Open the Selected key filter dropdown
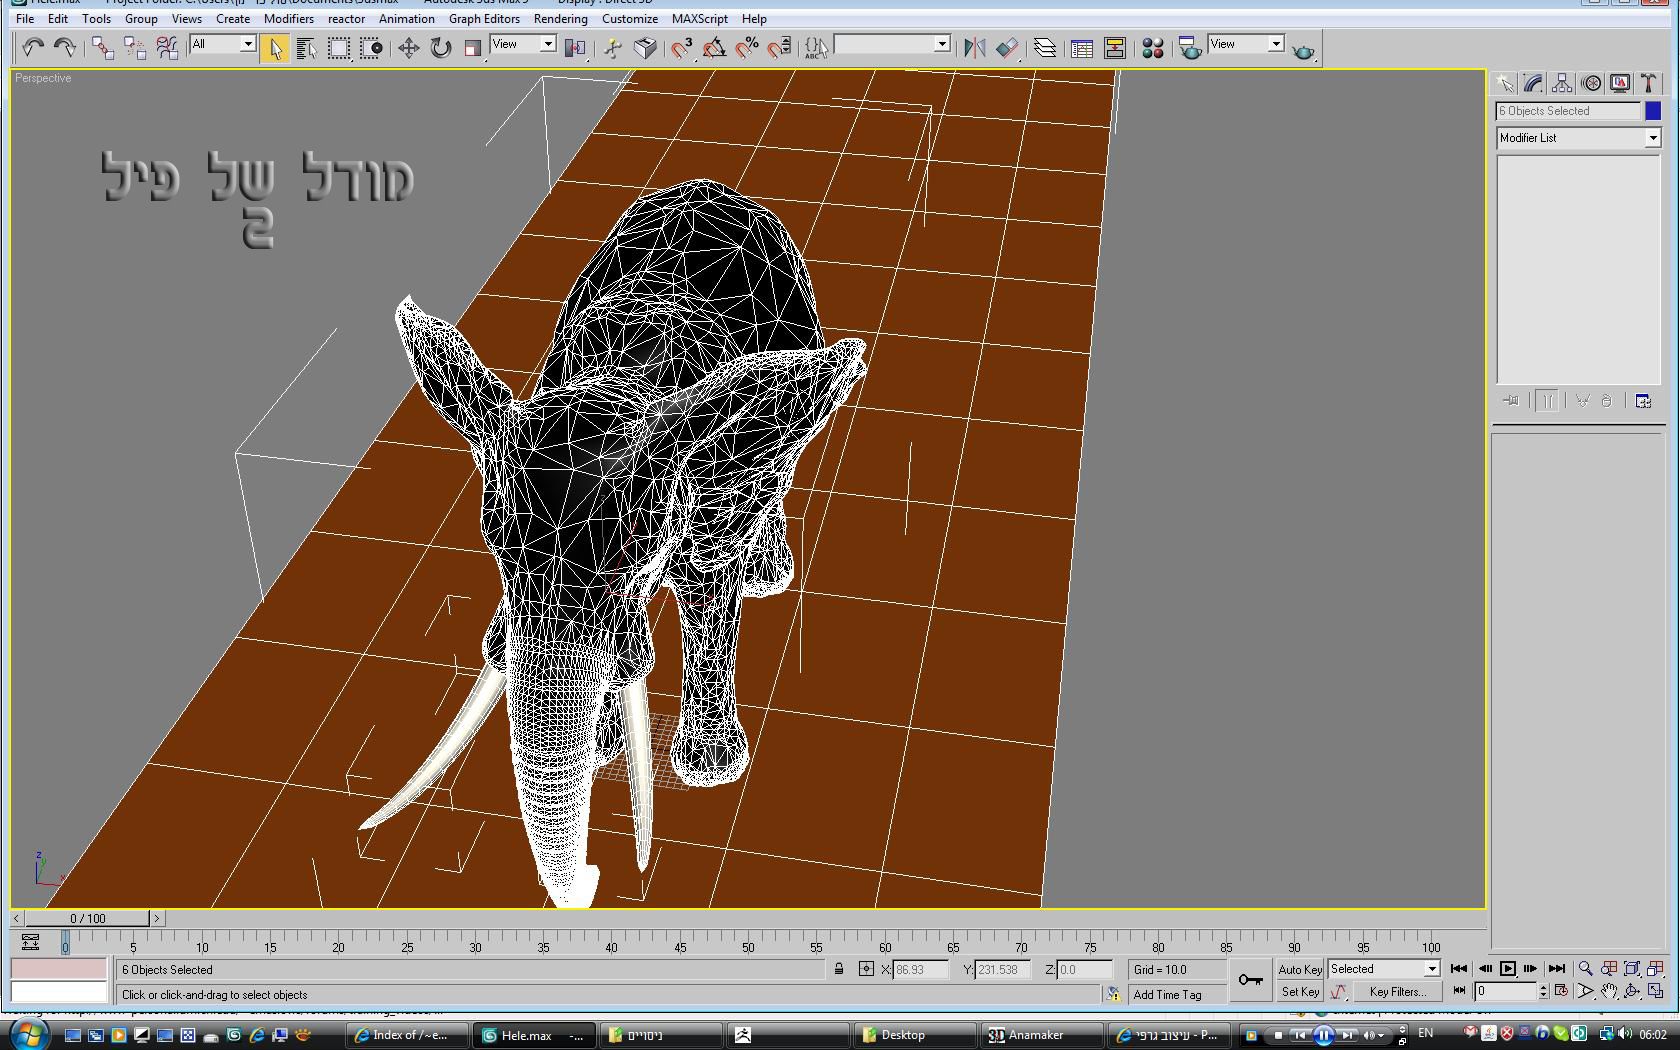Image resolution: width=1680 pixels, height=1050 pixels. (1431, 969)
